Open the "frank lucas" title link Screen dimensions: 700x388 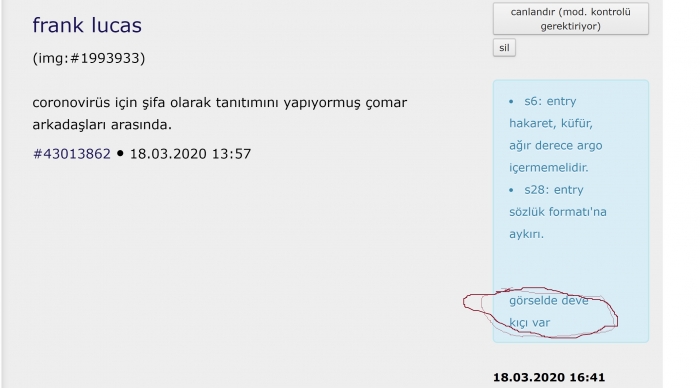click(87, 25)
